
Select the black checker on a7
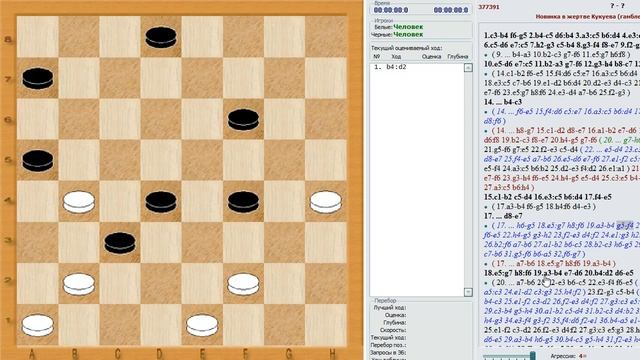[x=38, y=78]
